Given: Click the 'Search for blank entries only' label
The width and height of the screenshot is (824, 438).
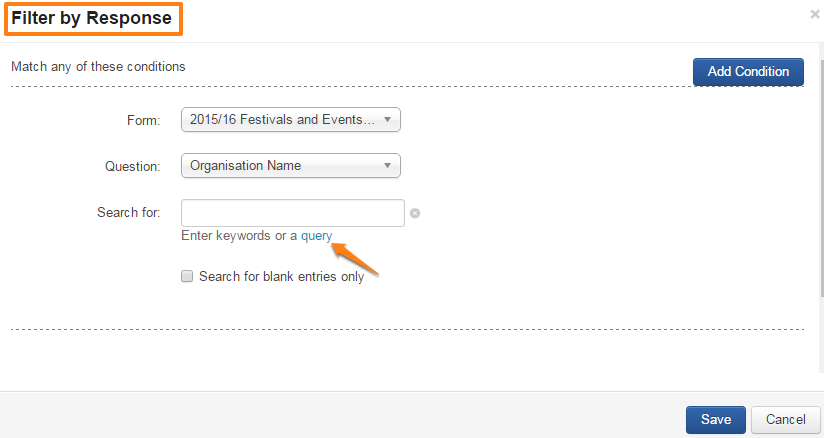Looking at the screenshot, I should click(281, 276).
